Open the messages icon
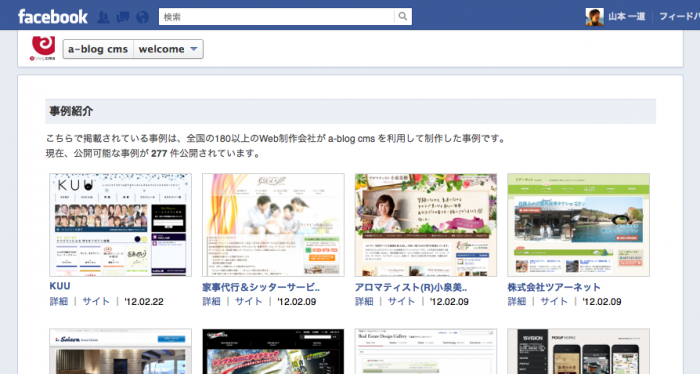Viewport: 700px width, 374px height. [x=123, y=17]
